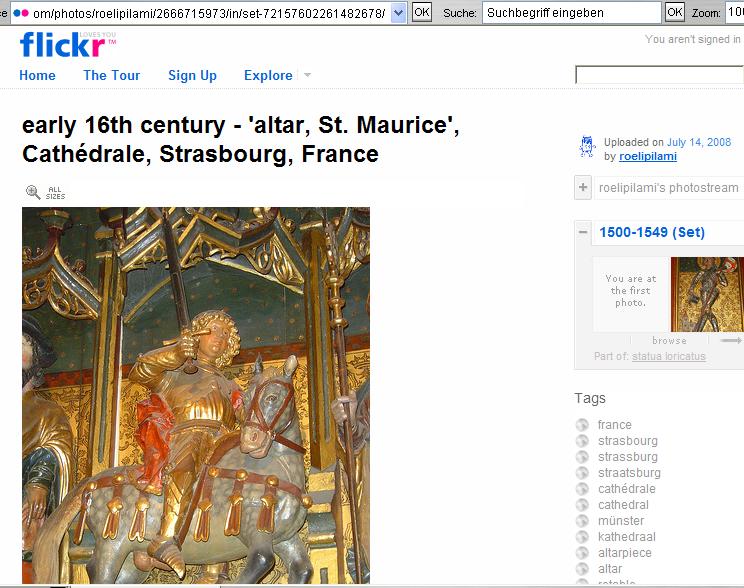Viewport: 744px width, 588px height.
Task: Click the Flickr search input field
Action: [659, 75]
